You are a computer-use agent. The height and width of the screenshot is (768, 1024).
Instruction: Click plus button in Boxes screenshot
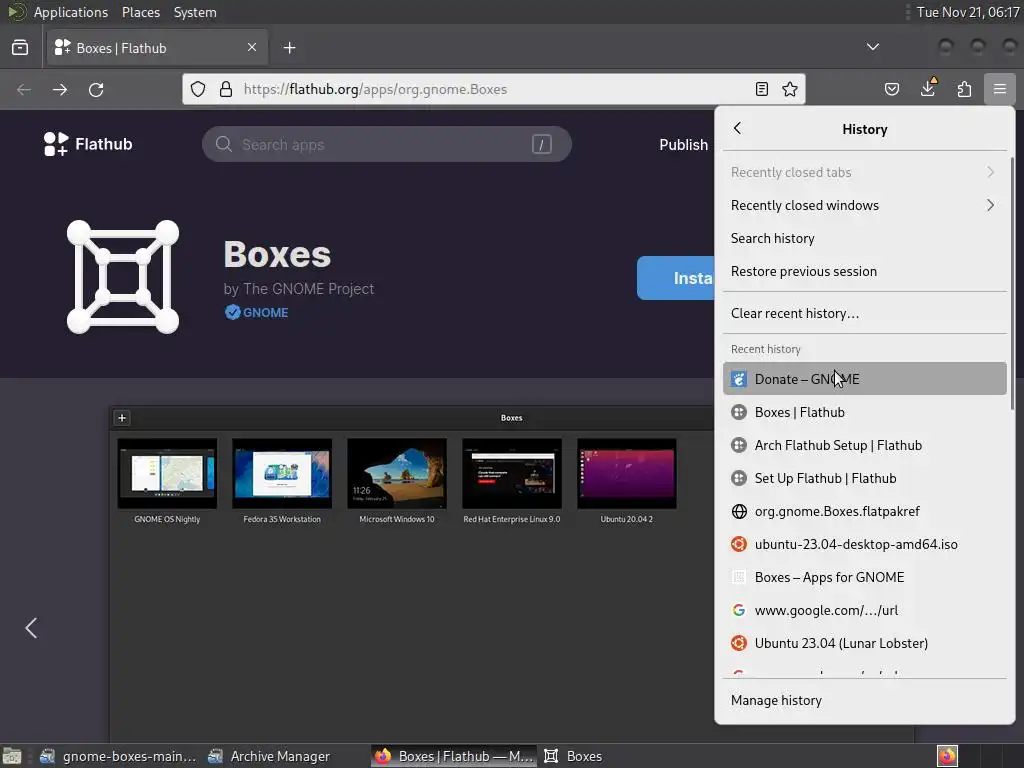(x=122, y=418)
